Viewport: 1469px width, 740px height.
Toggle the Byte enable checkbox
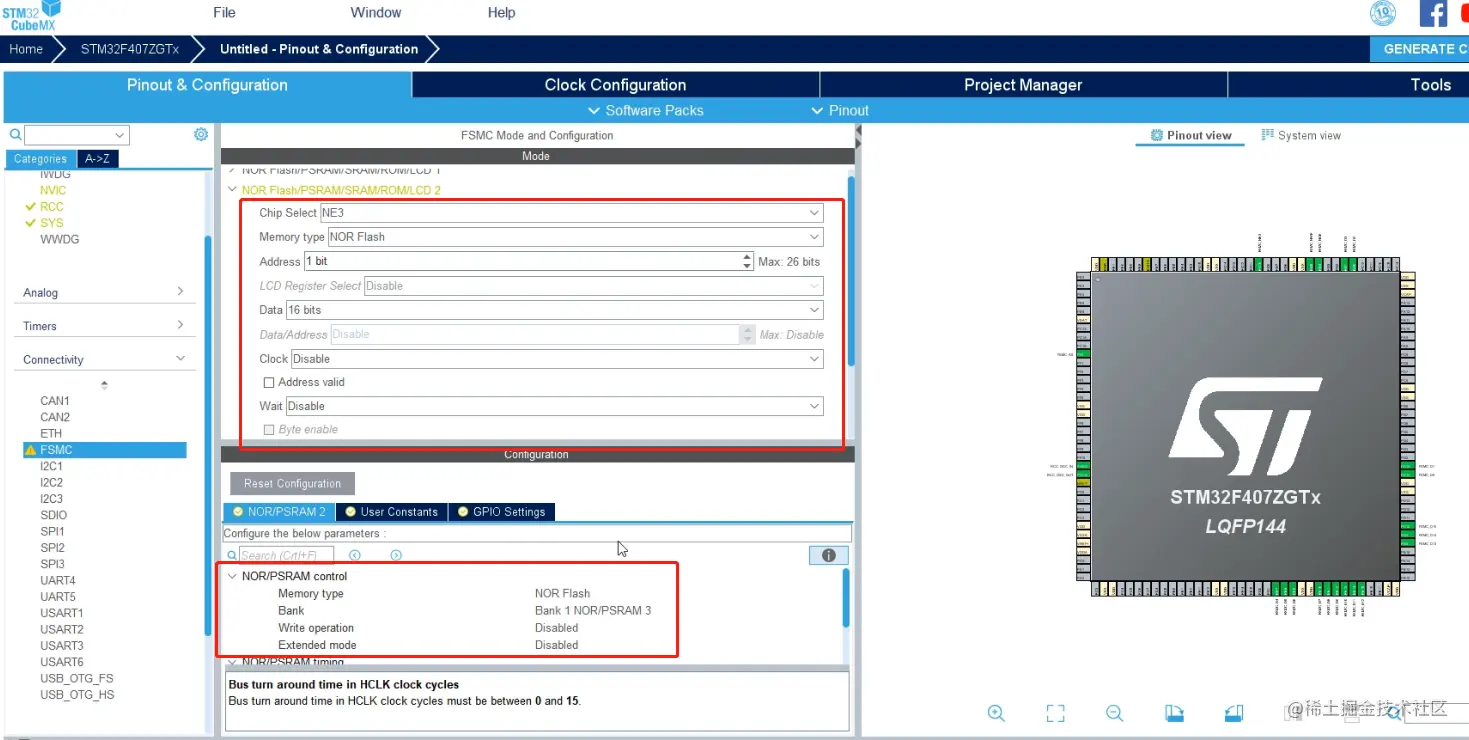[268, 429]
